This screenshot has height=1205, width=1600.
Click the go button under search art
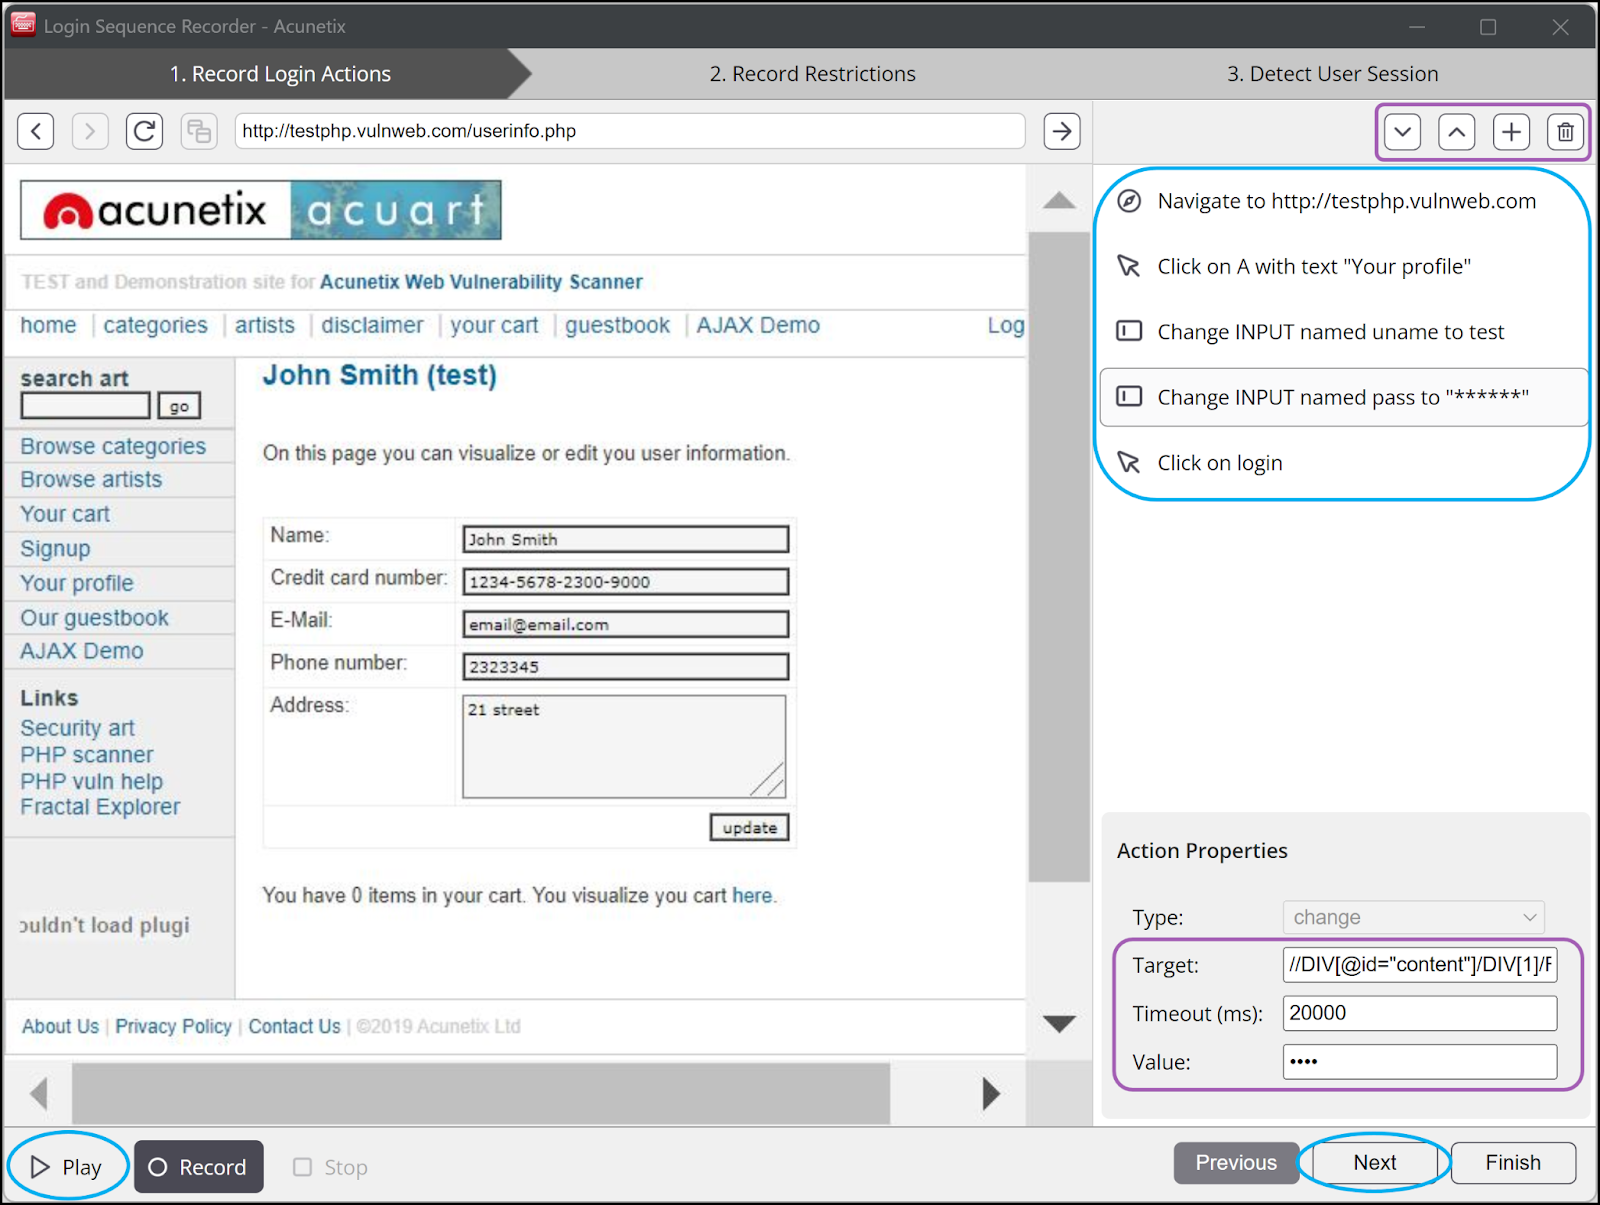pos(179,406)
